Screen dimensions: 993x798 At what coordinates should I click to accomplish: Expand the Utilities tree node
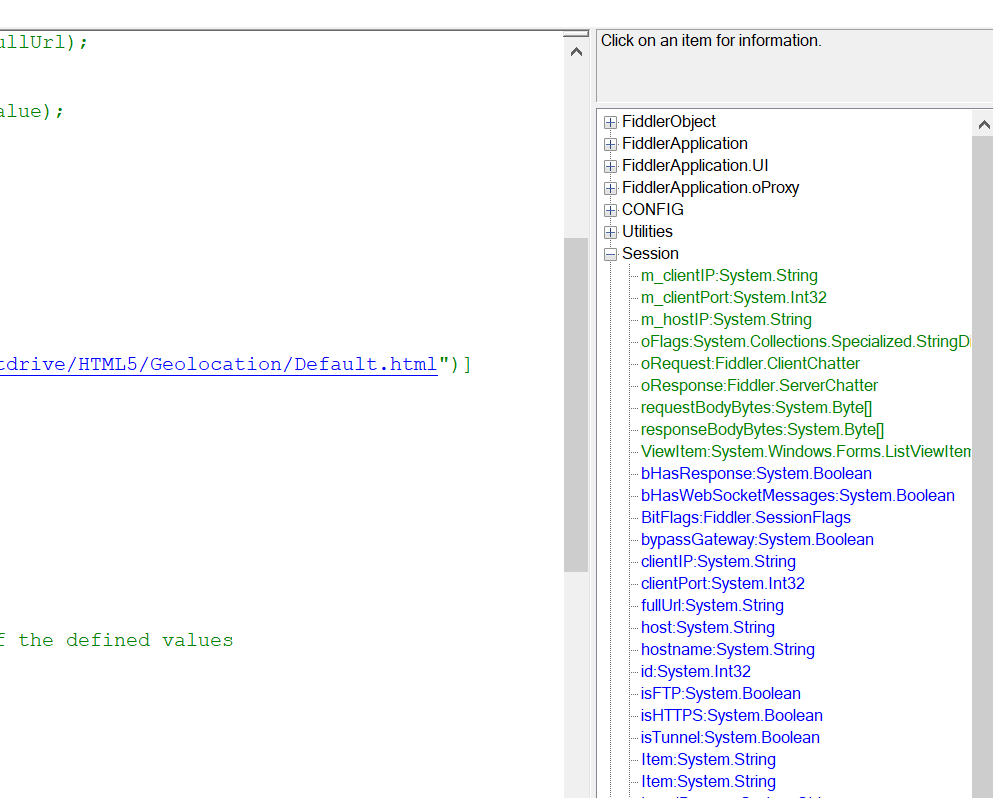(x=610, y=232)
